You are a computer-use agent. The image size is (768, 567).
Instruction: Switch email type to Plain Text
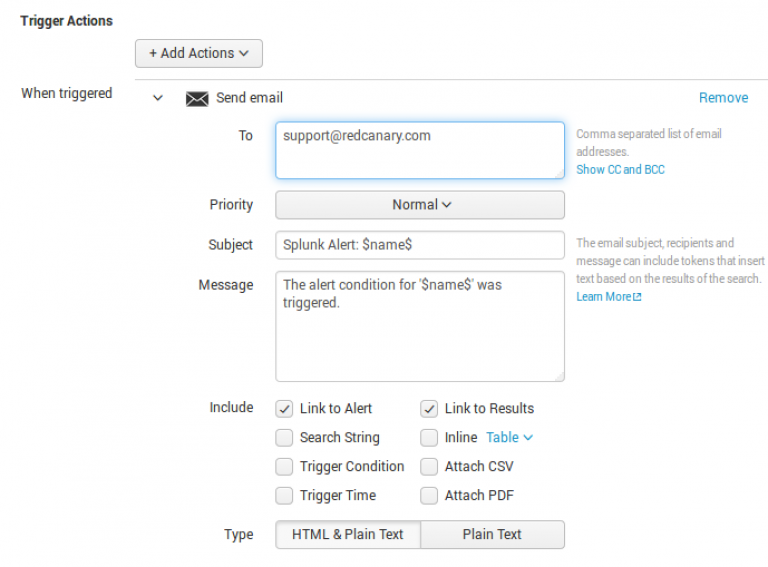tap(492, 534)
